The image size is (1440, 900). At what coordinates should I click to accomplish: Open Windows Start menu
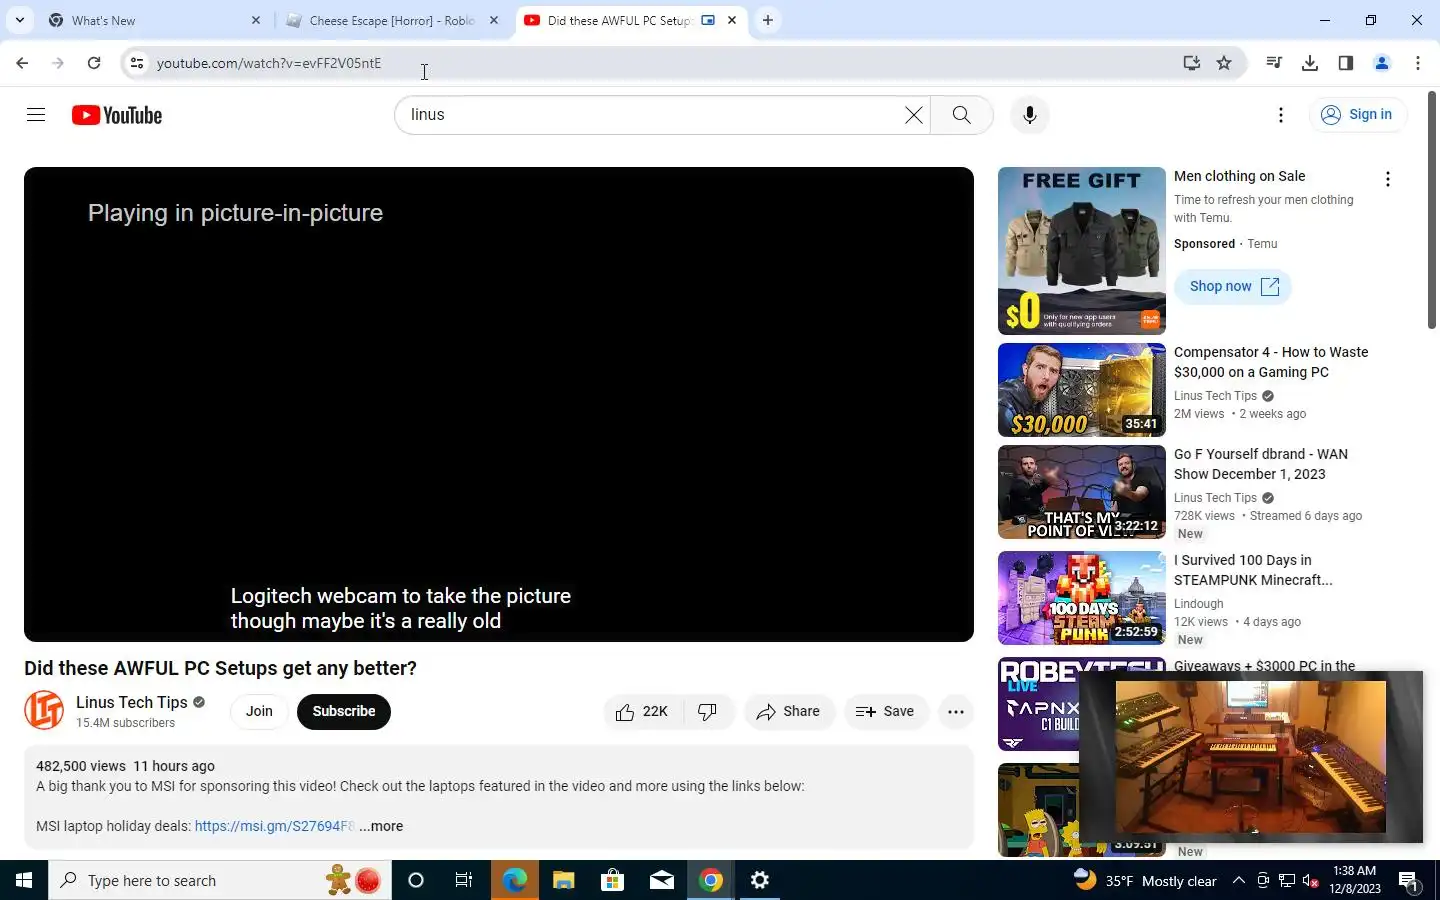click(x=24, y=880)
